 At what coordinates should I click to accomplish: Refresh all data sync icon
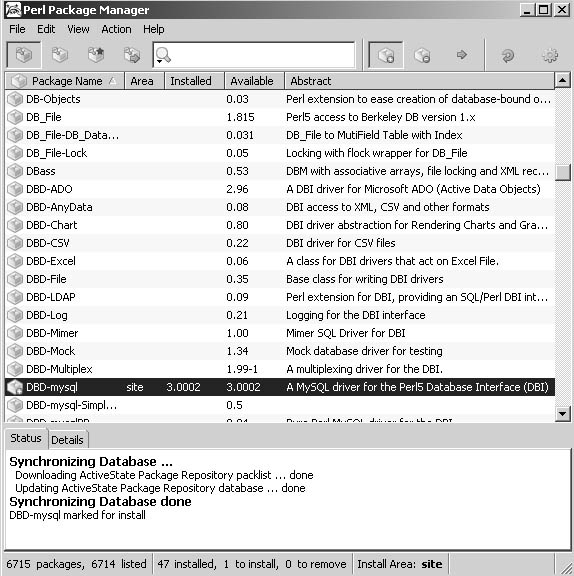[508, 55]
